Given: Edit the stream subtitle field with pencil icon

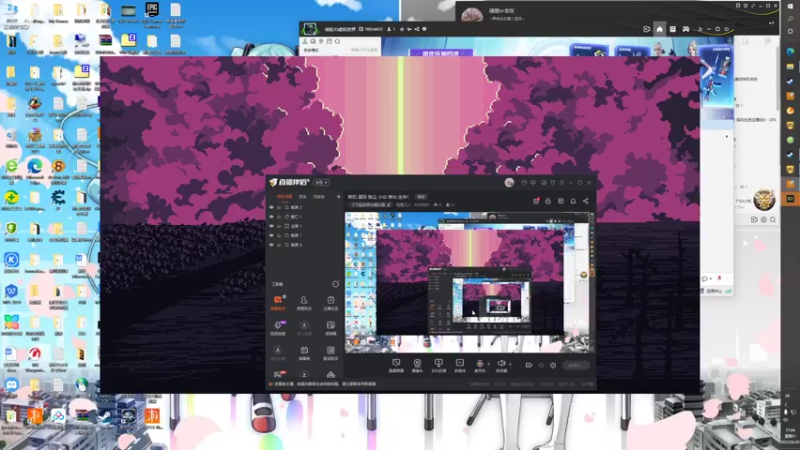Looking at the screenshot, I should 370,205.
